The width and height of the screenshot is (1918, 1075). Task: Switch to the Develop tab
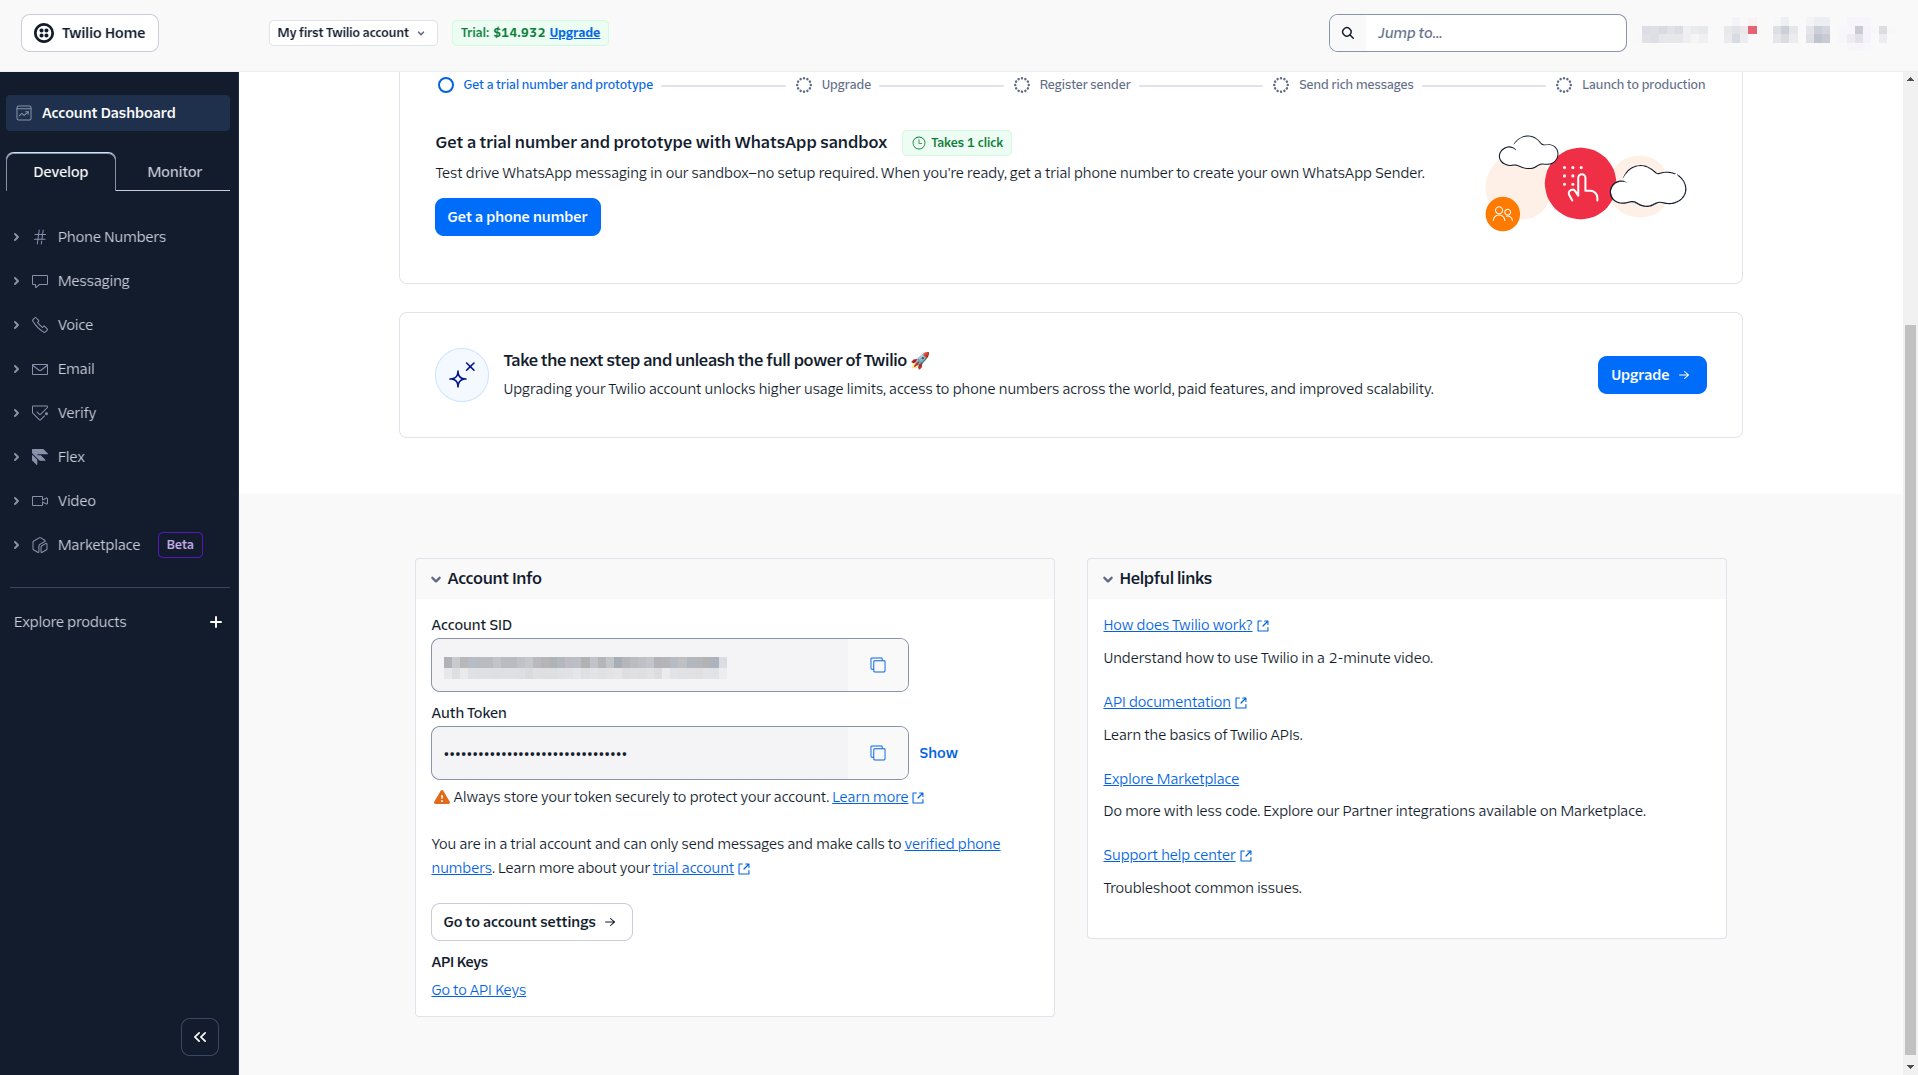(61, 172)
